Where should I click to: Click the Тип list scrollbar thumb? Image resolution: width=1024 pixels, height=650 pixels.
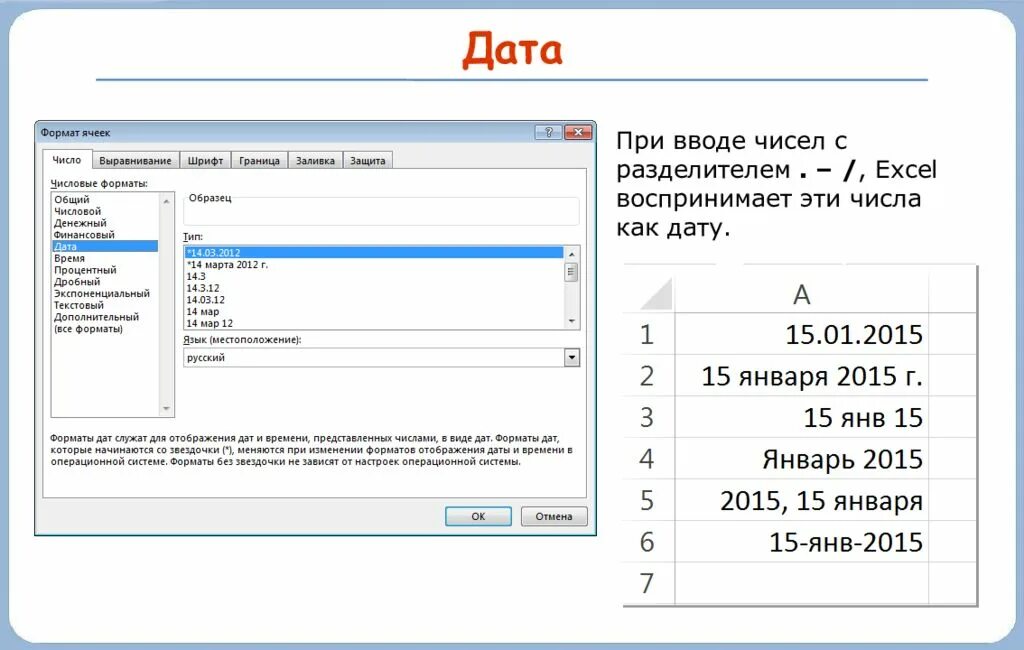click(x=571, y=272)
